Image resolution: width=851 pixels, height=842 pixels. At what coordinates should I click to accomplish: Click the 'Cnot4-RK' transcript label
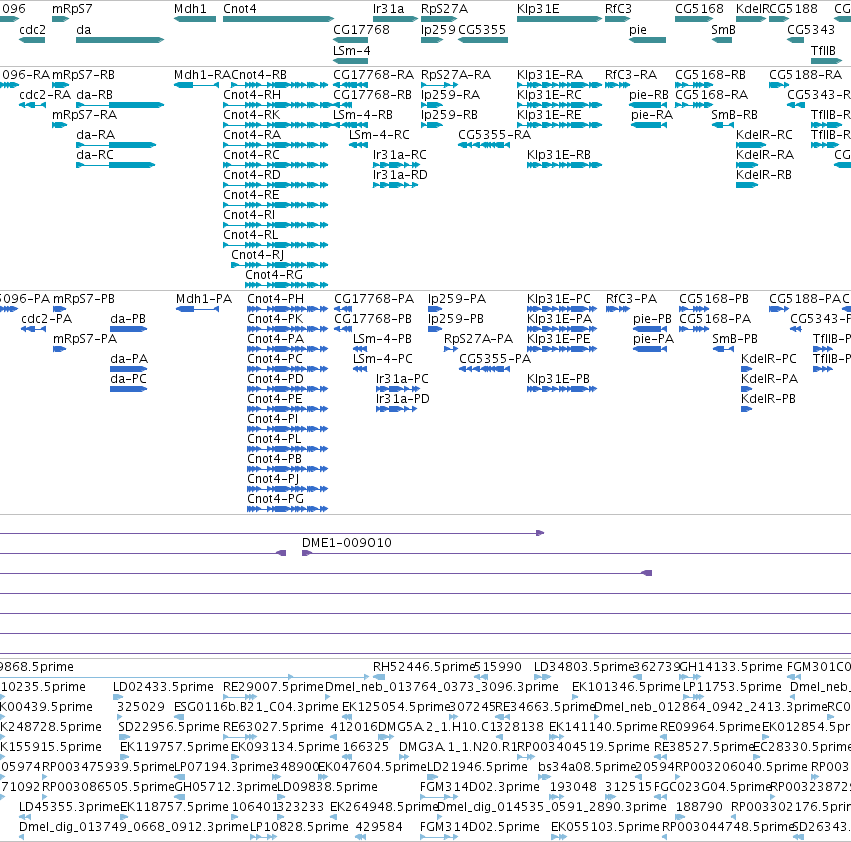click(x=252, y=115)
